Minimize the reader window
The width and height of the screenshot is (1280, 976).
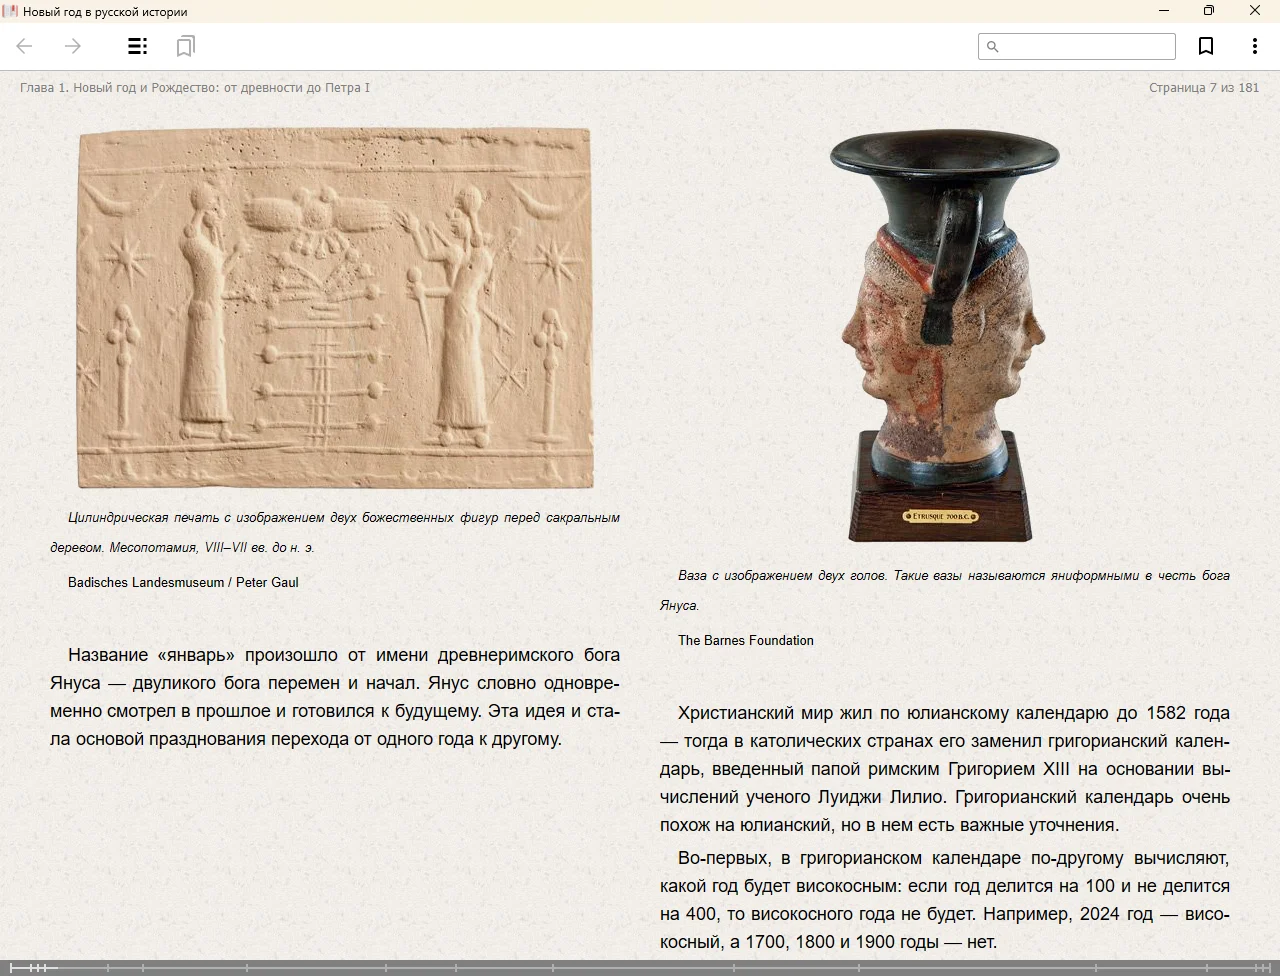(x=1163, y=11)
